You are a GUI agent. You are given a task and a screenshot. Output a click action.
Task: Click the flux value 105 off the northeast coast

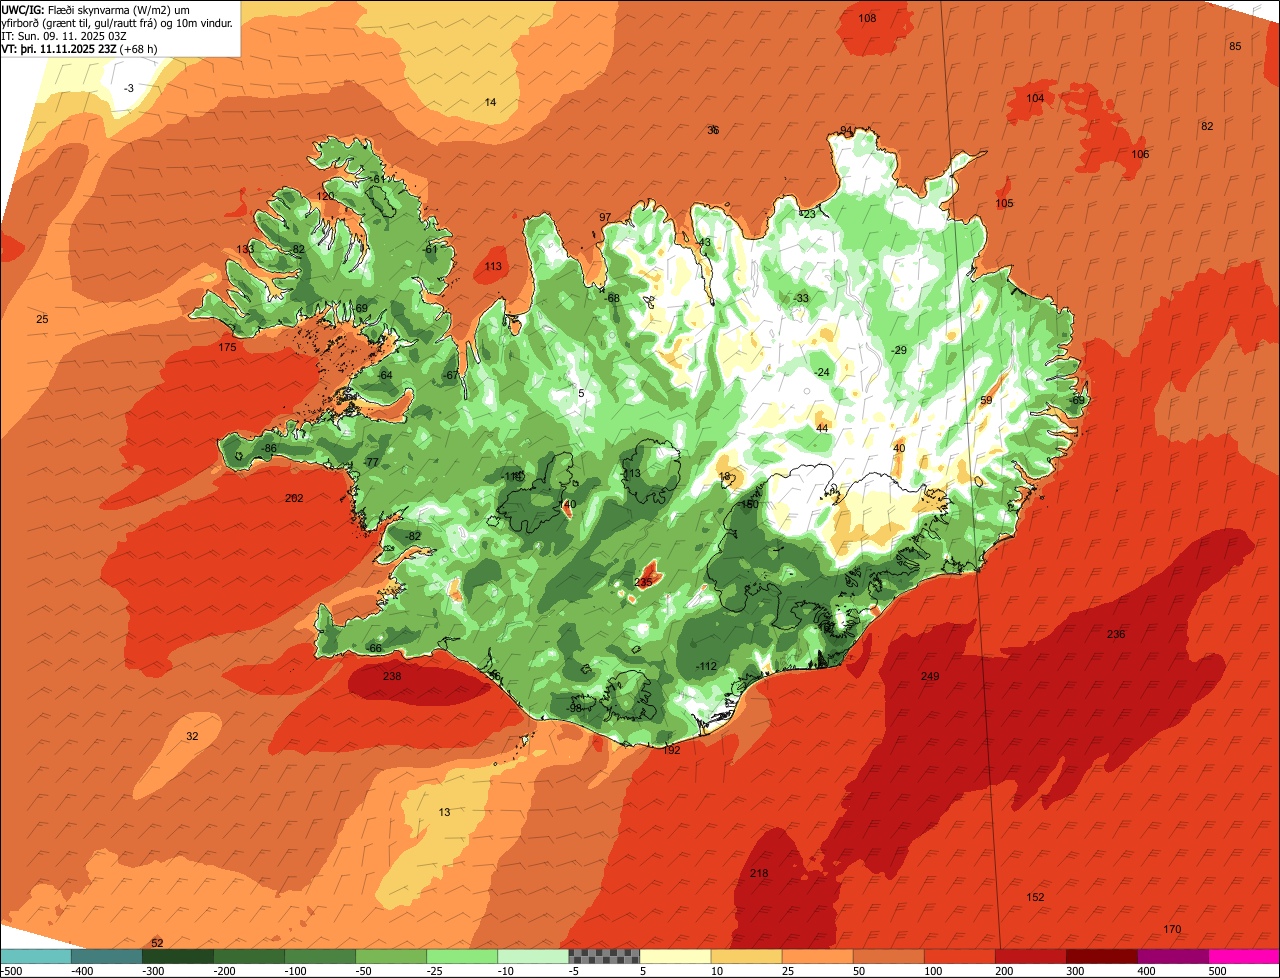1004,204
